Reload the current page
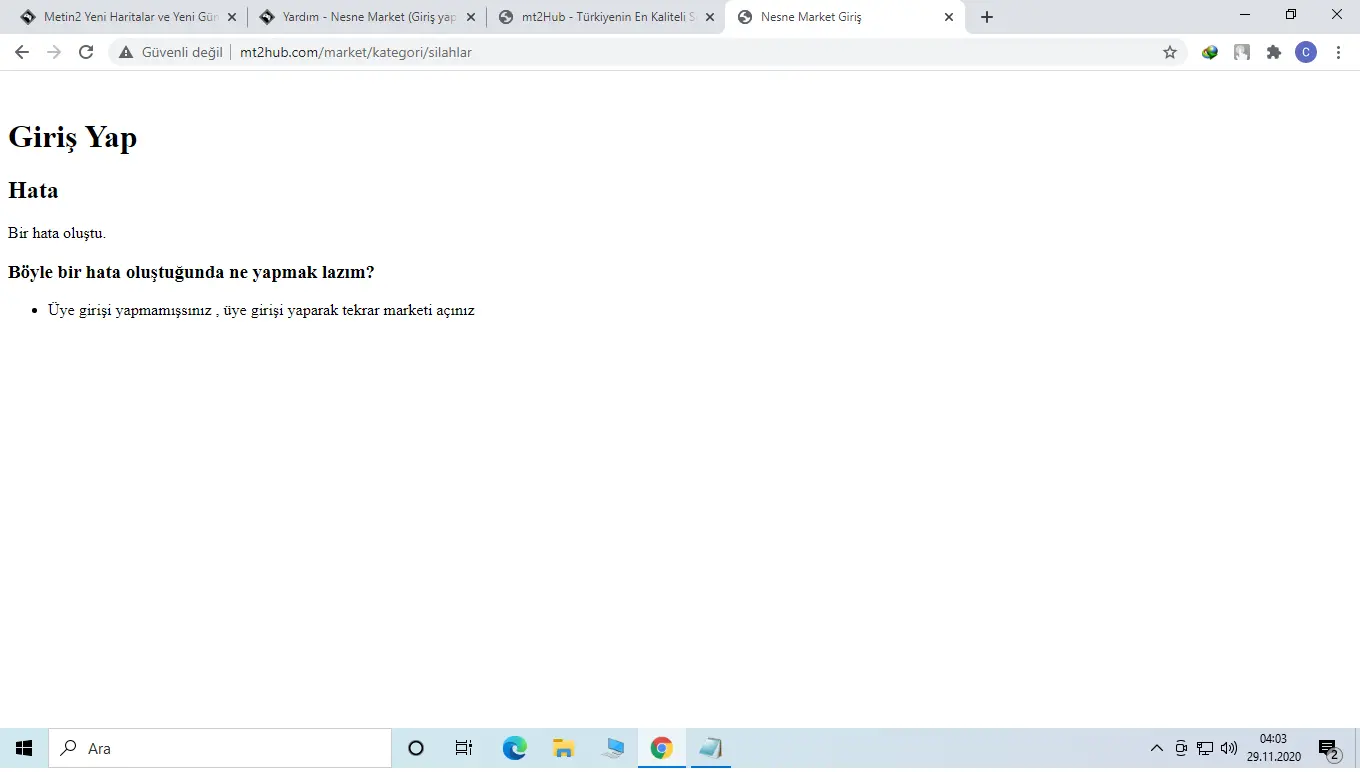The height and width of the screenshot is (772, 1360). [86, 52]
